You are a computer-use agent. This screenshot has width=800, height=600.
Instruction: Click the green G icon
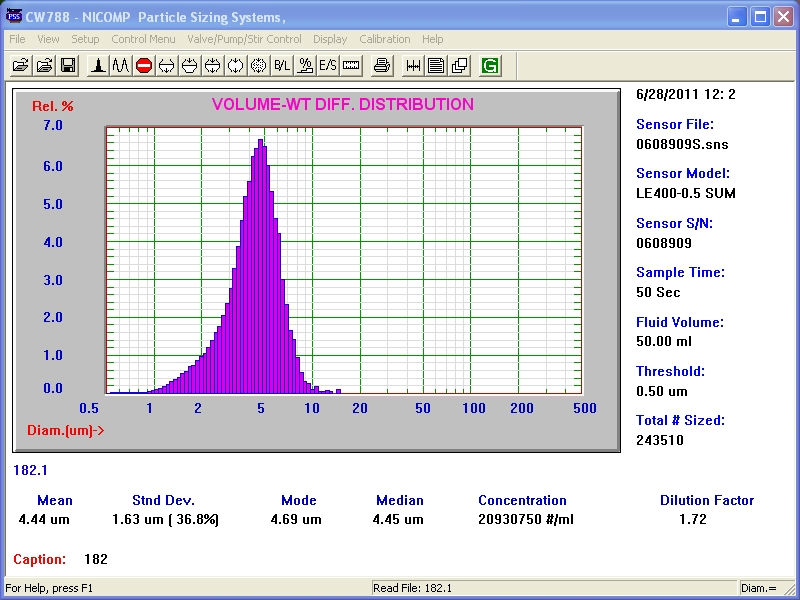point(490,66)
